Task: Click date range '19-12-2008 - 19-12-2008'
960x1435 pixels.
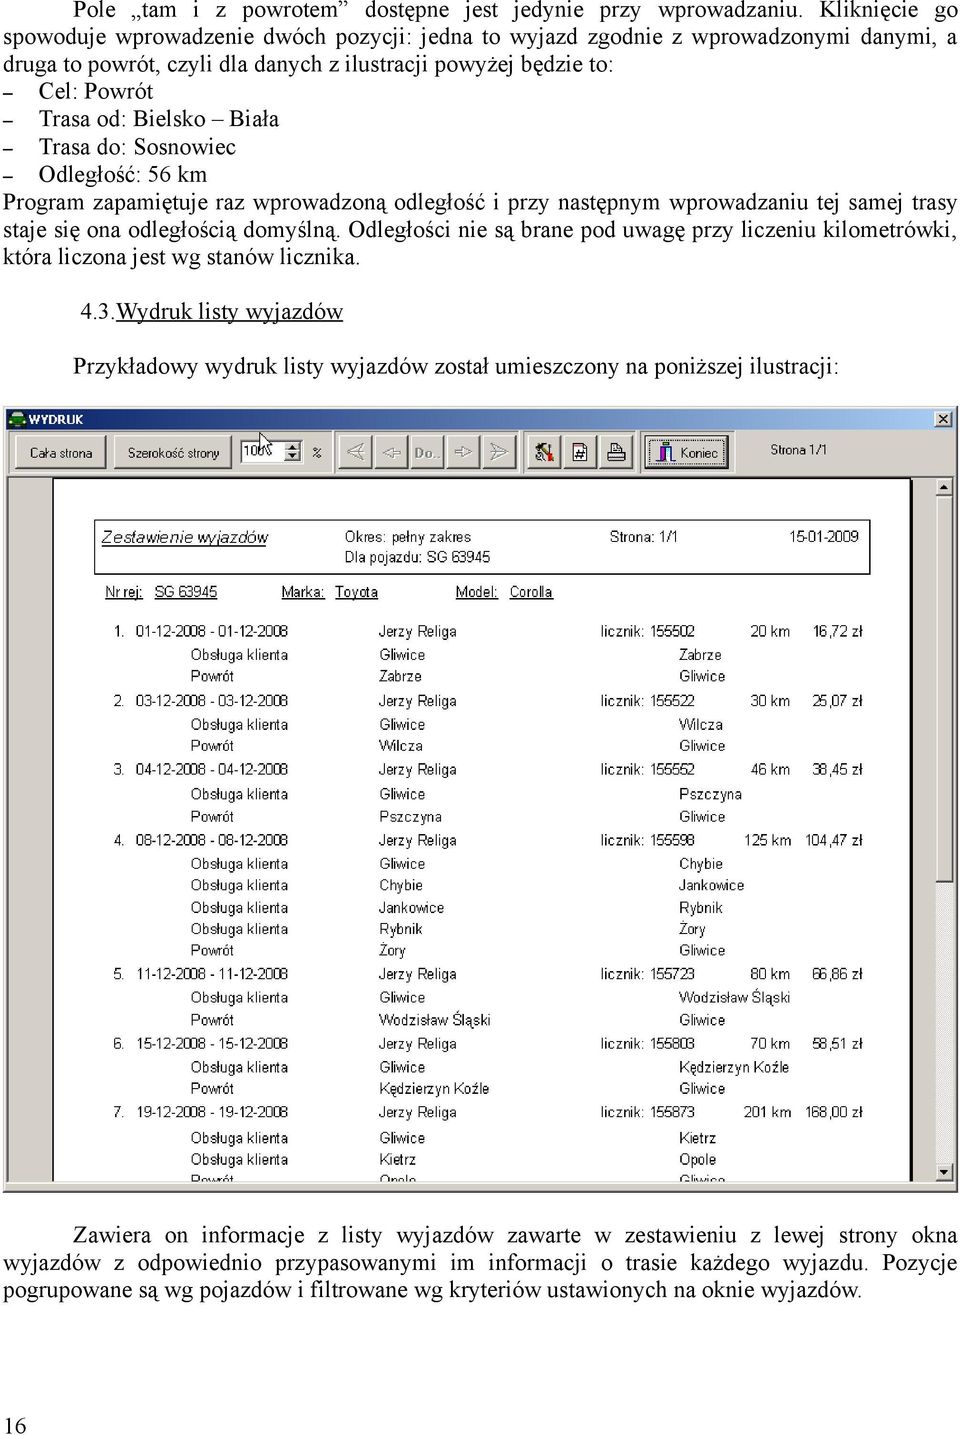Action: coord(212,1112)
